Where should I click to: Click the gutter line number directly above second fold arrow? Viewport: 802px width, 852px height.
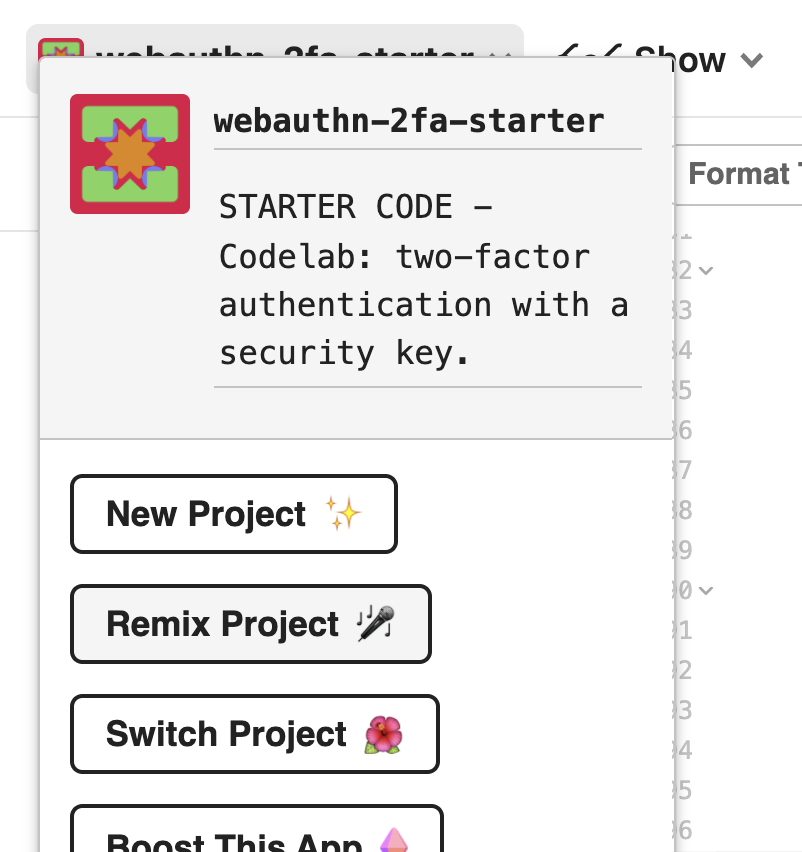[684, 549]
